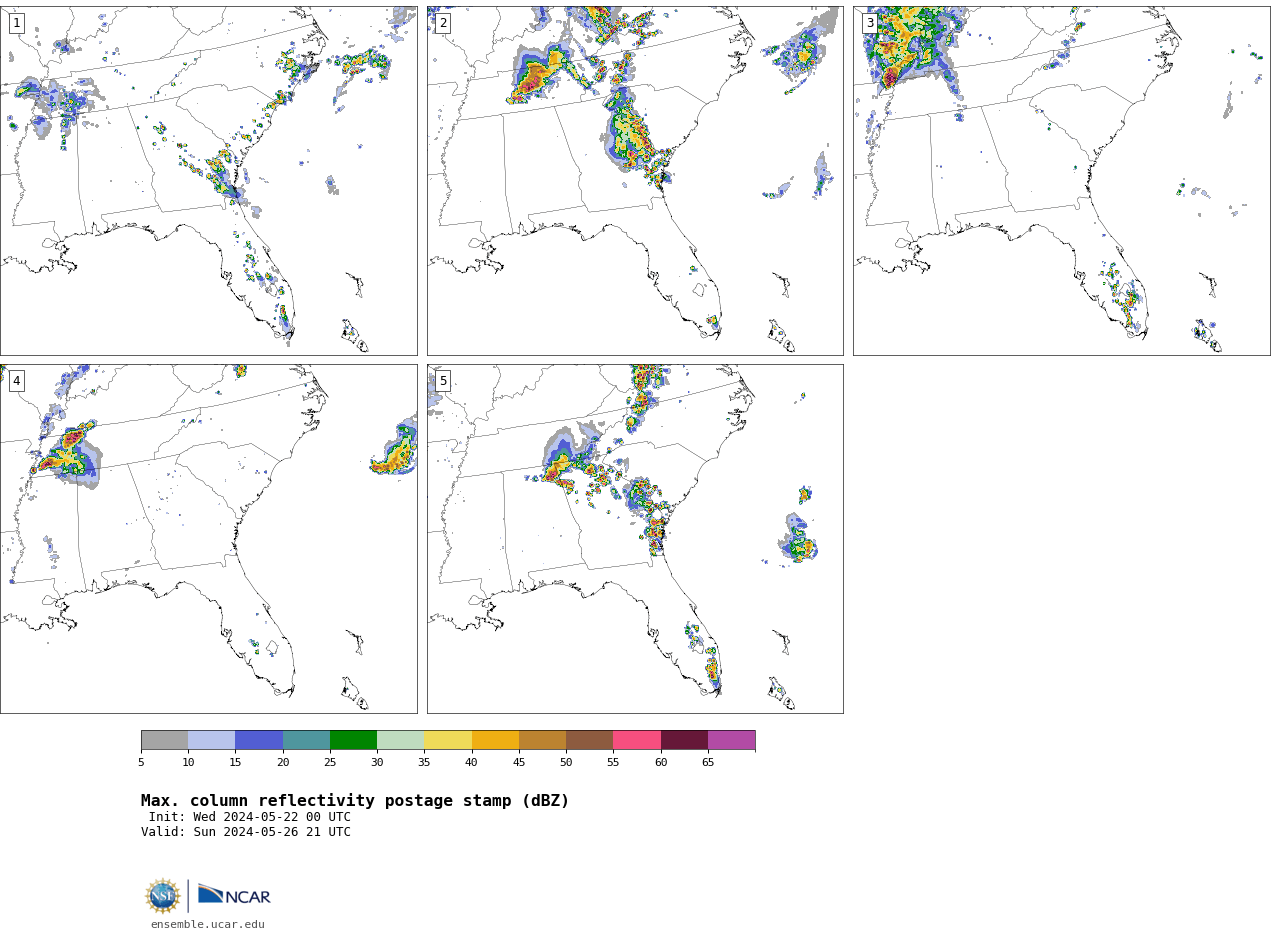
Task: Click the pink 55-60 dBZ color swatch
Action: (637, 740)
